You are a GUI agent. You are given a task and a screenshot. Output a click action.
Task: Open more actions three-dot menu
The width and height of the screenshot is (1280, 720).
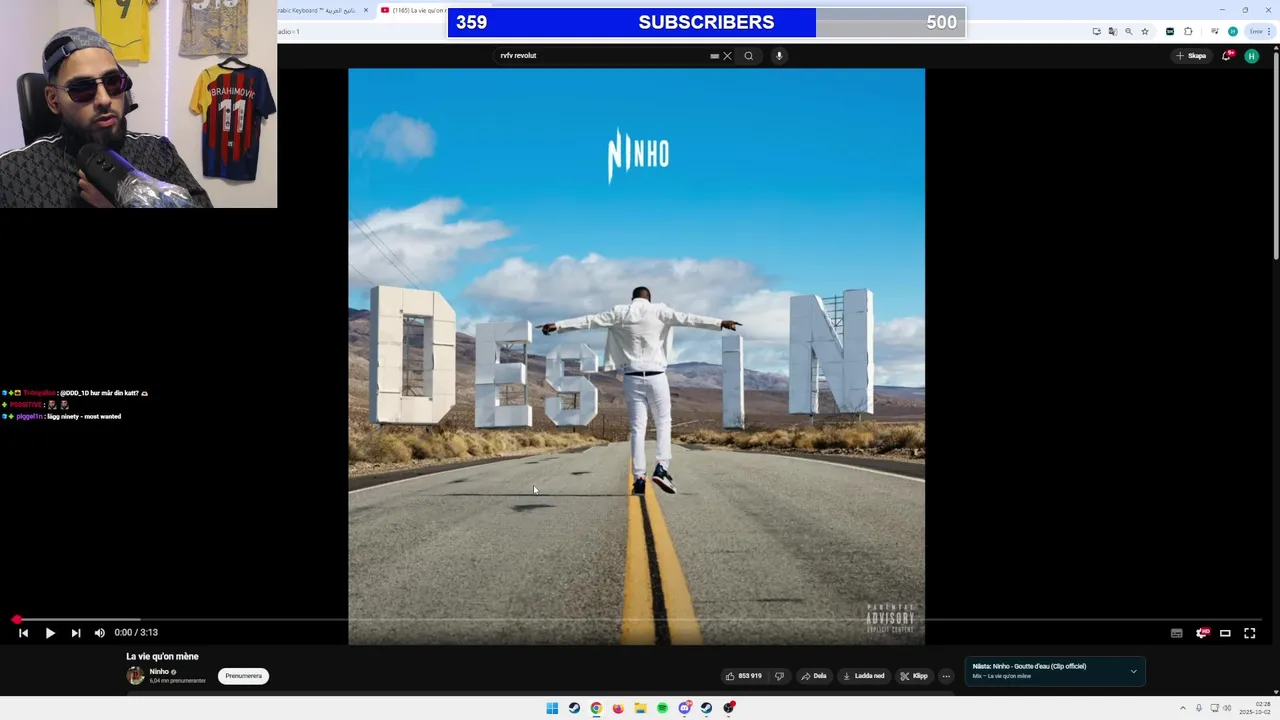click(946, 676)
